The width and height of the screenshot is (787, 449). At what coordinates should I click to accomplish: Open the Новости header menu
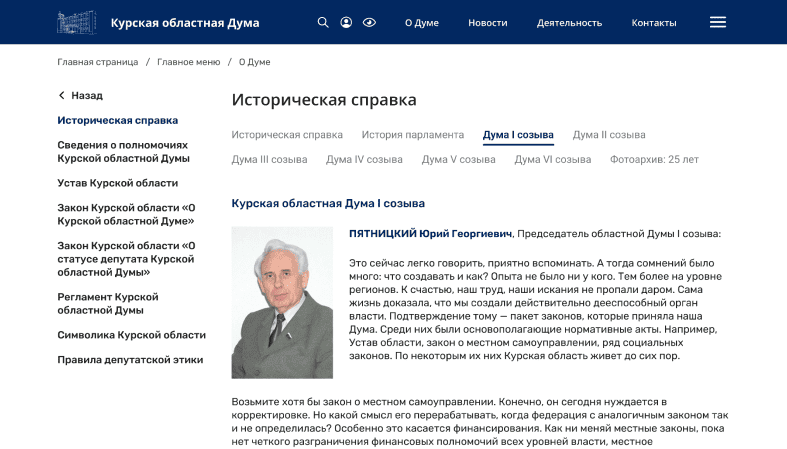[x=487, y=23]
